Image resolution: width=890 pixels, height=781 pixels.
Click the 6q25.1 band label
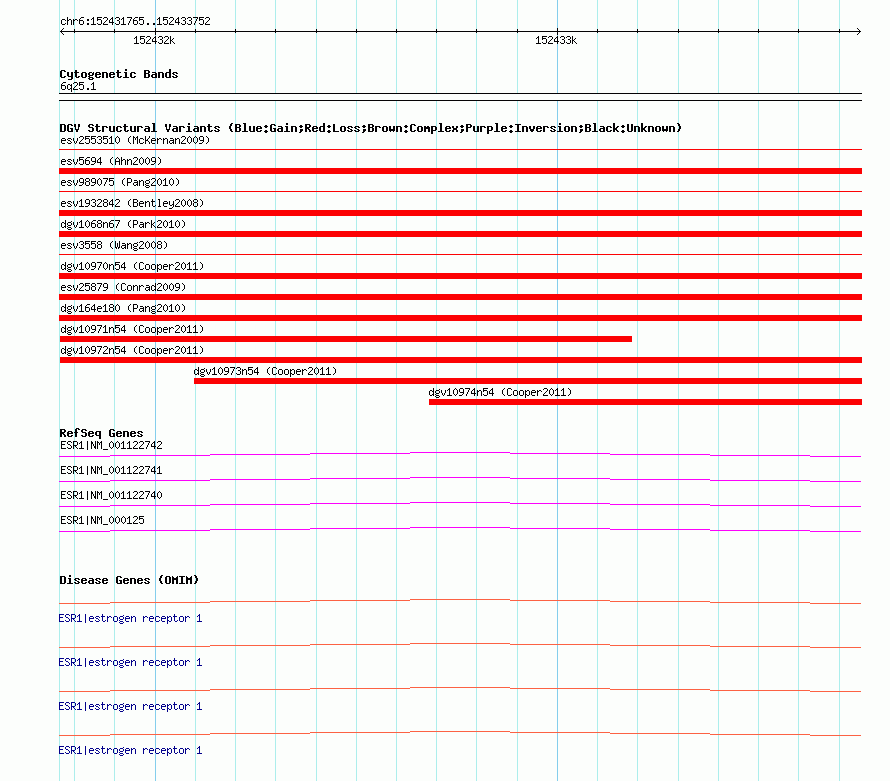pyautogui.click(x=78, y=86)
